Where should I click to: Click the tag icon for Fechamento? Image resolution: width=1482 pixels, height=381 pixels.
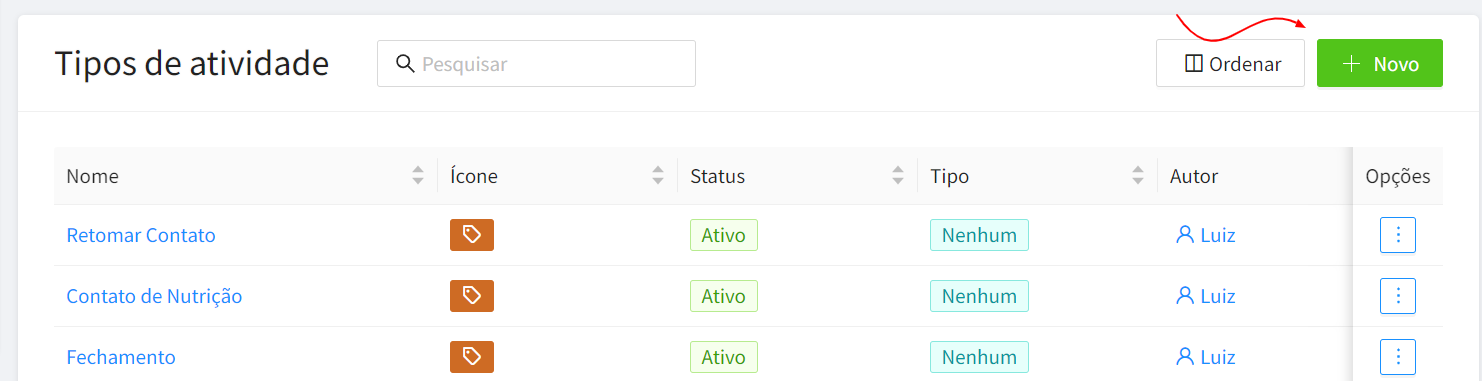point(472,357)
